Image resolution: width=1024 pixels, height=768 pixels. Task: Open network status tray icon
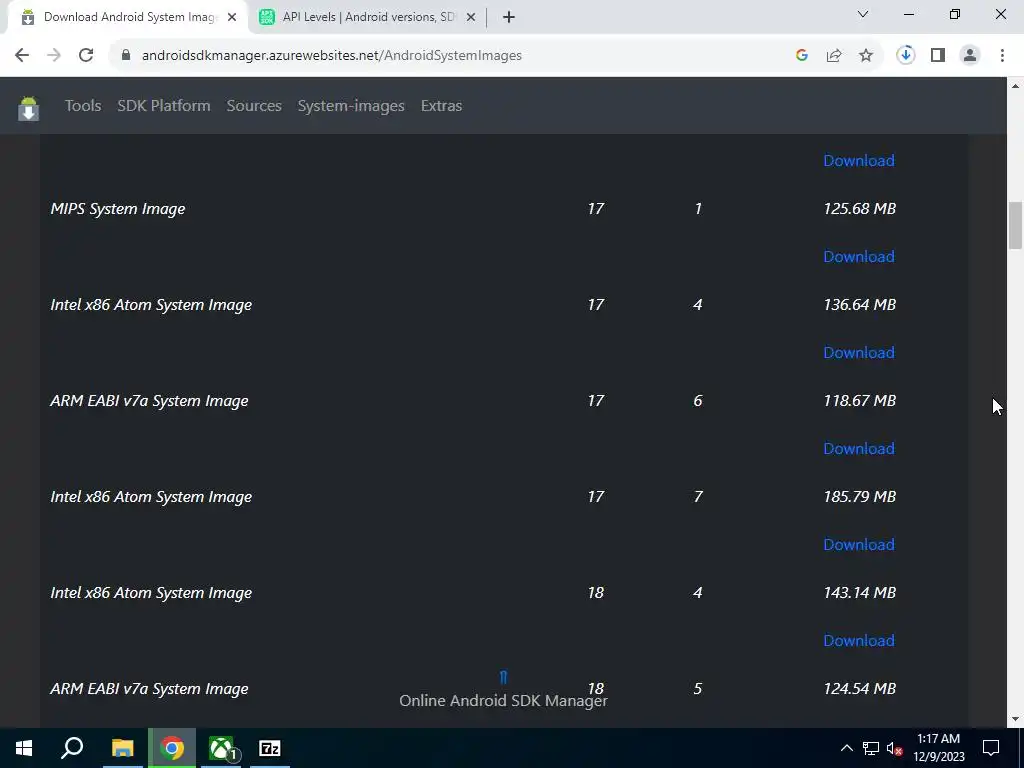pos(871,748)
